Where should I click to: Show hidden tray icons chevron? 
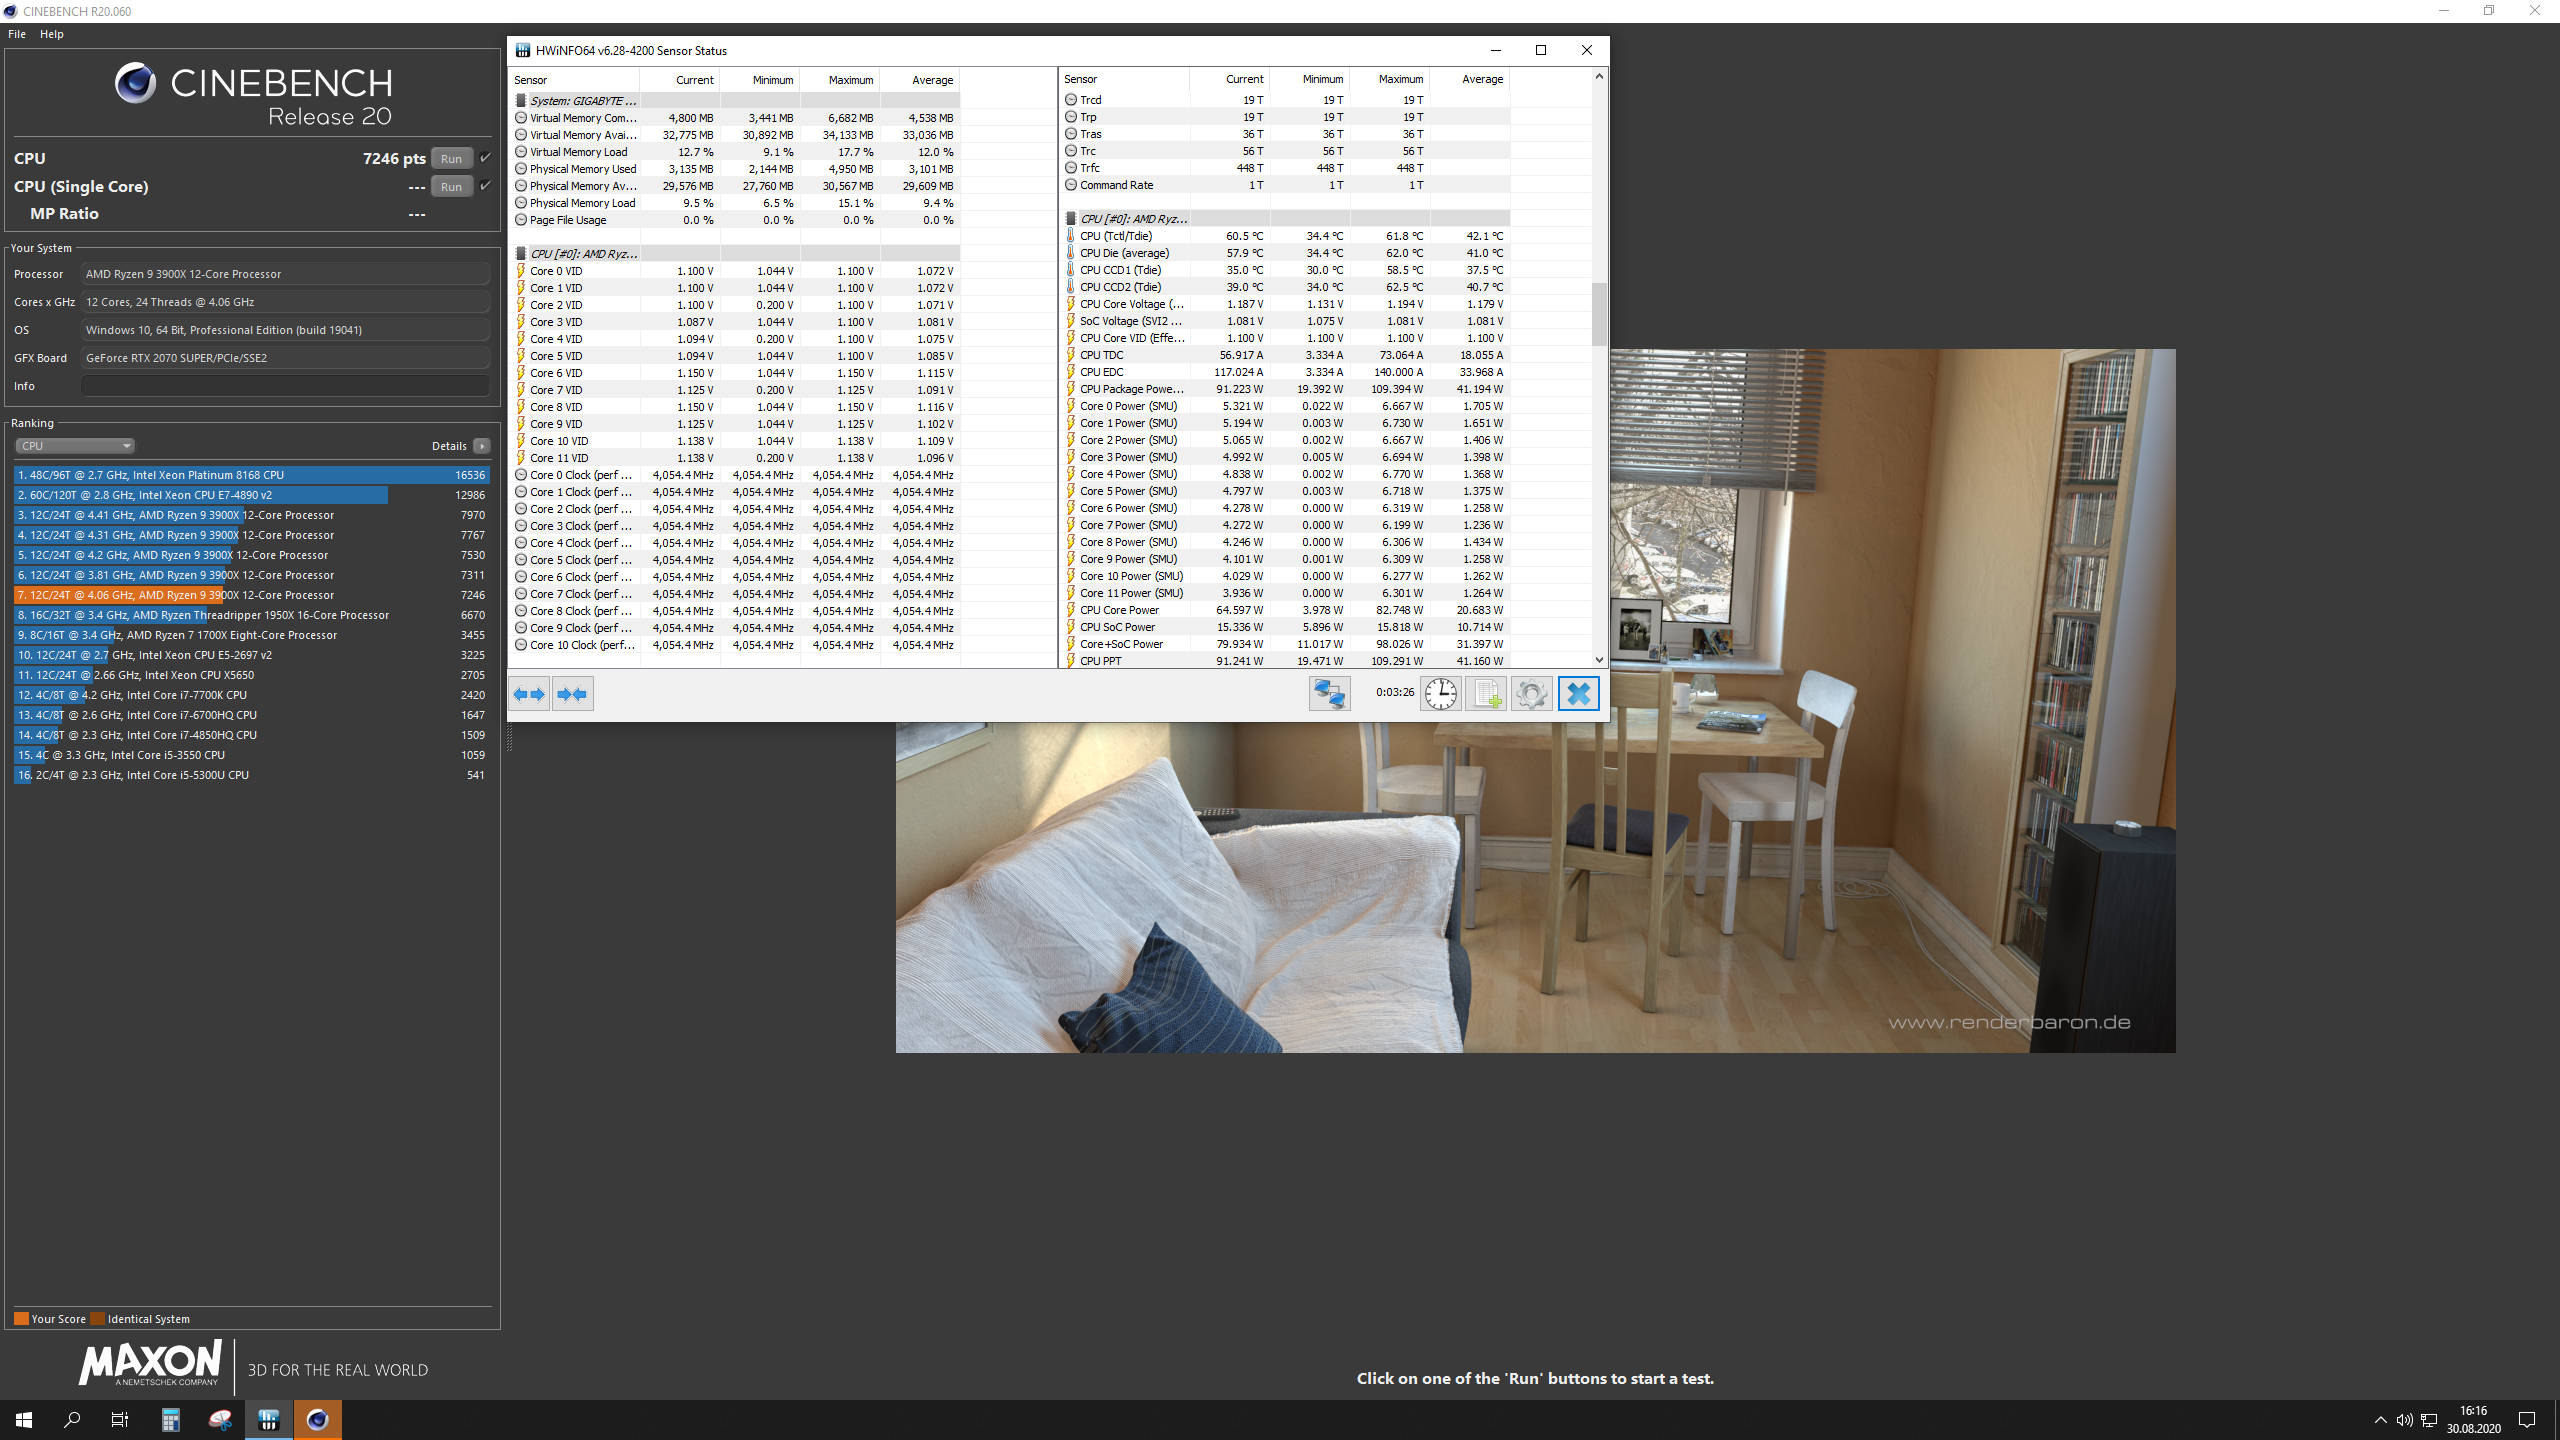pyautogui.click(x=2380, y=1420)
